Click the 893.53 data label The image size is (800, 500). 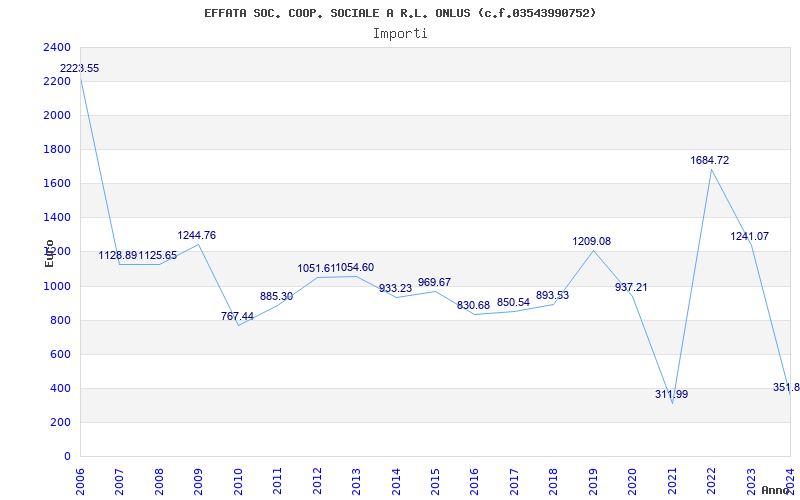pyautogui.click(x=552, y=295)
